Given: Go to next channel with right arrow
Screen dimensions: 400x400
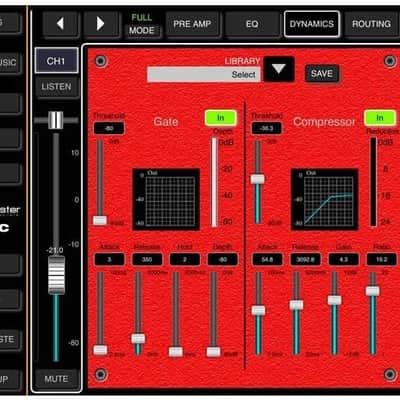Looking at the screenshot, I should (x=100, y=24).
